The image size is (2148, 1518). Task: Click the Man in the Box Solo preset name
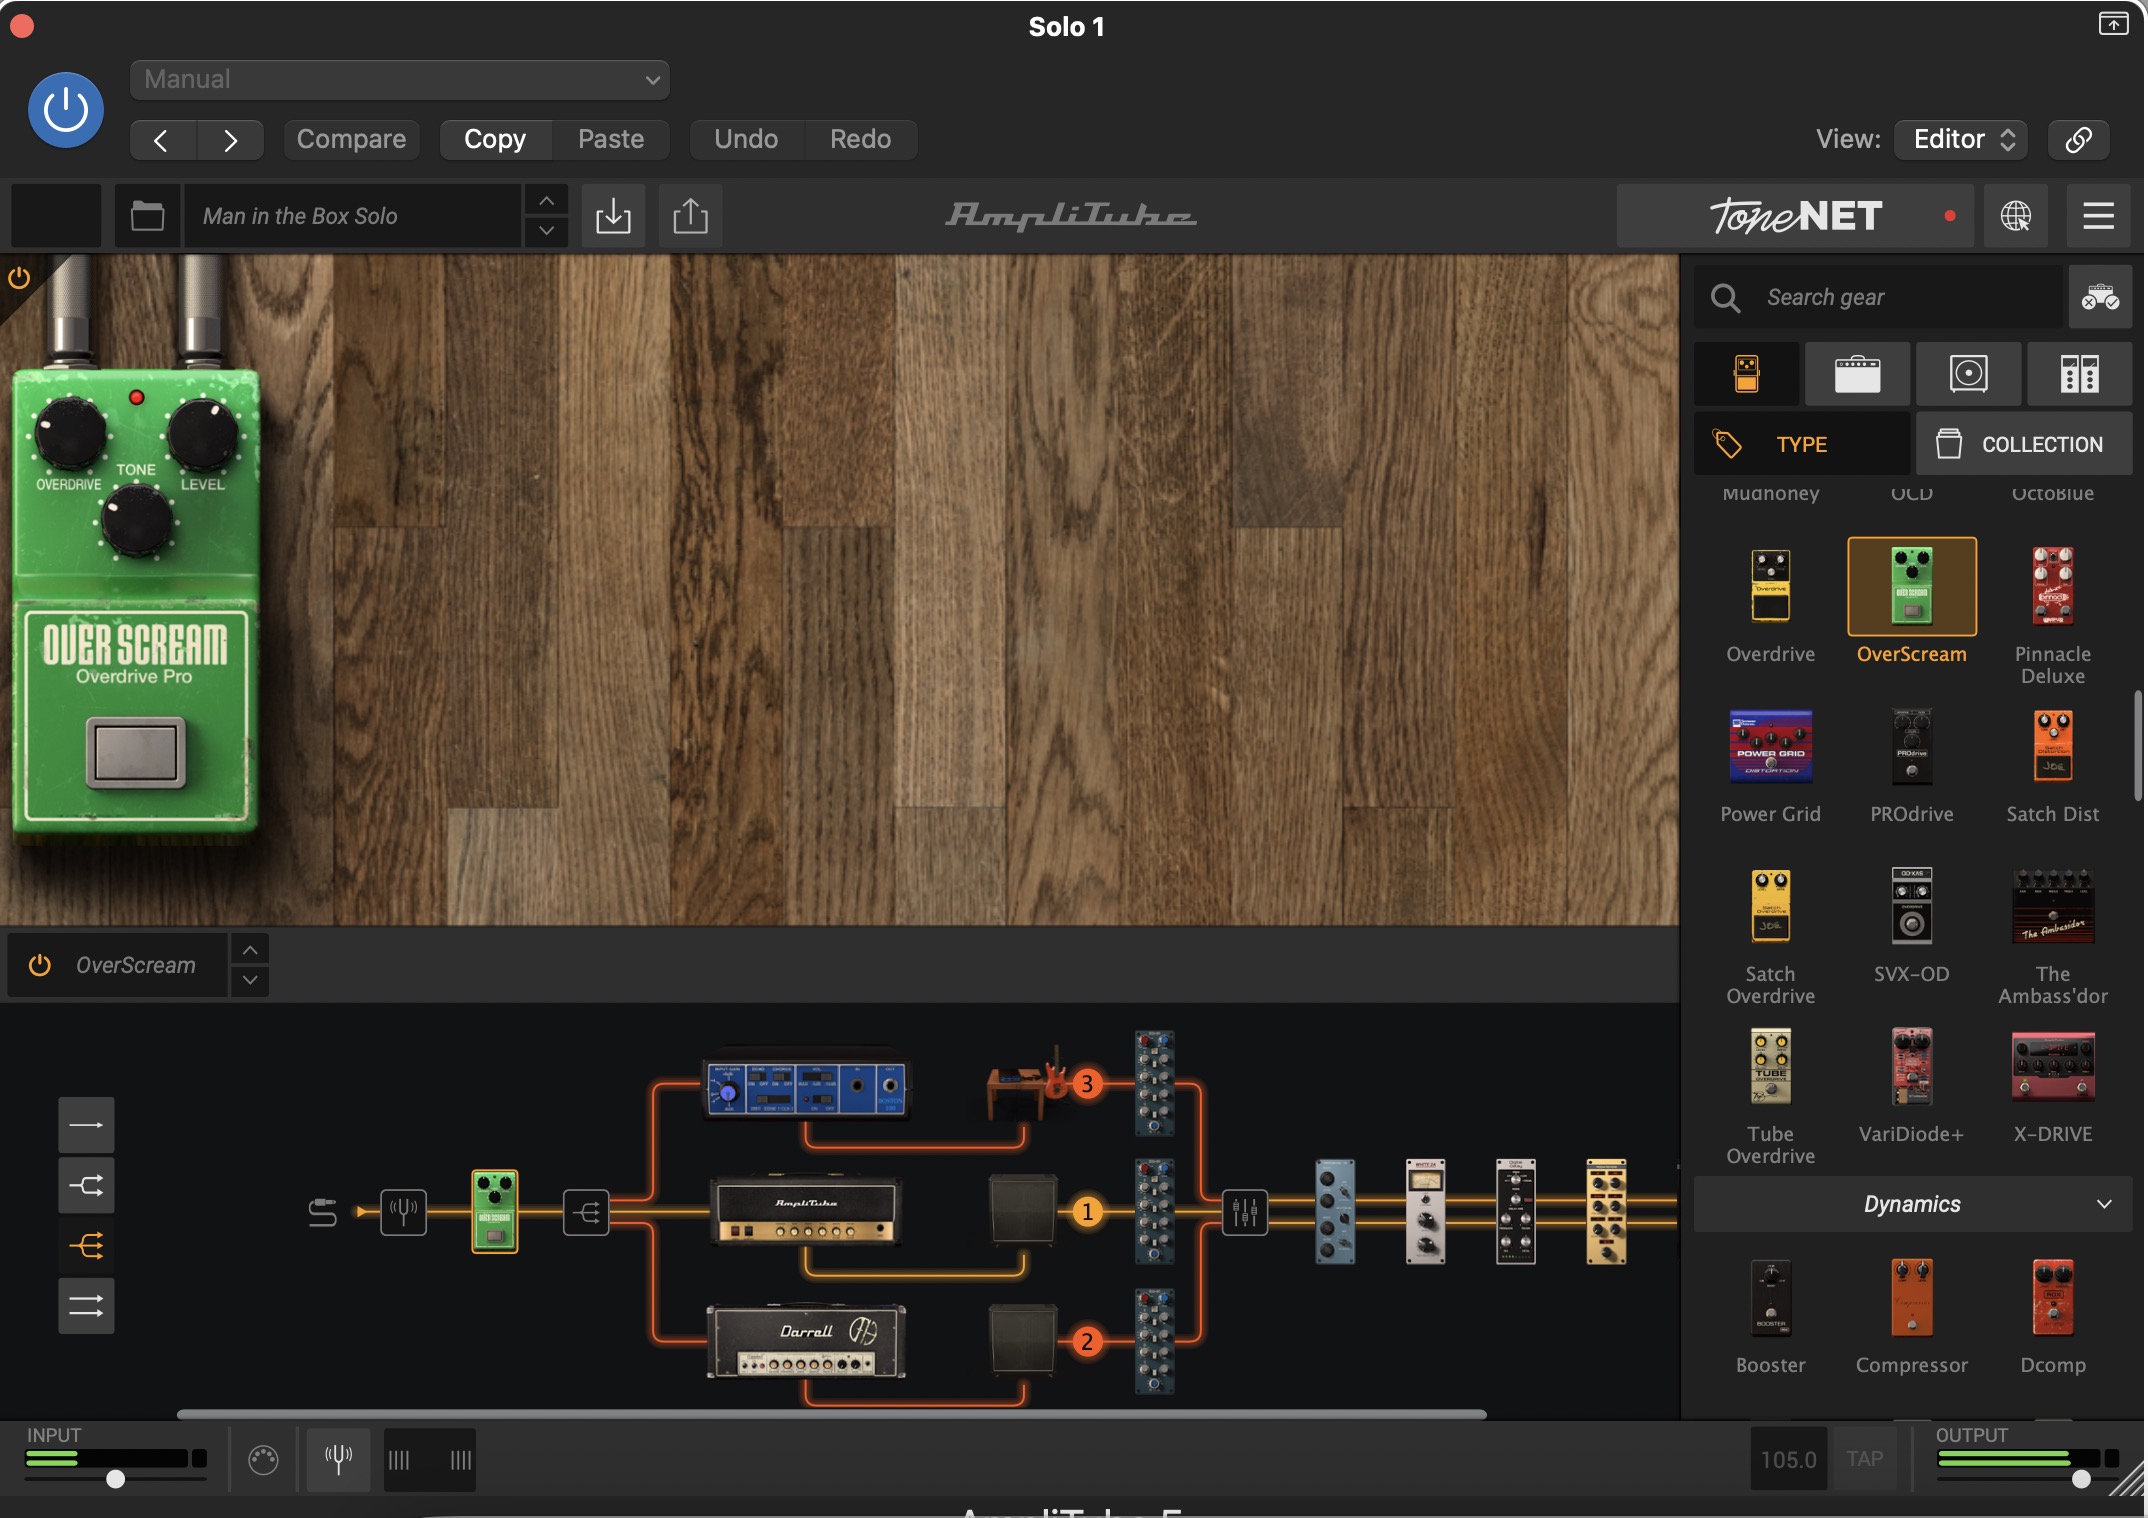click(352, 216)
